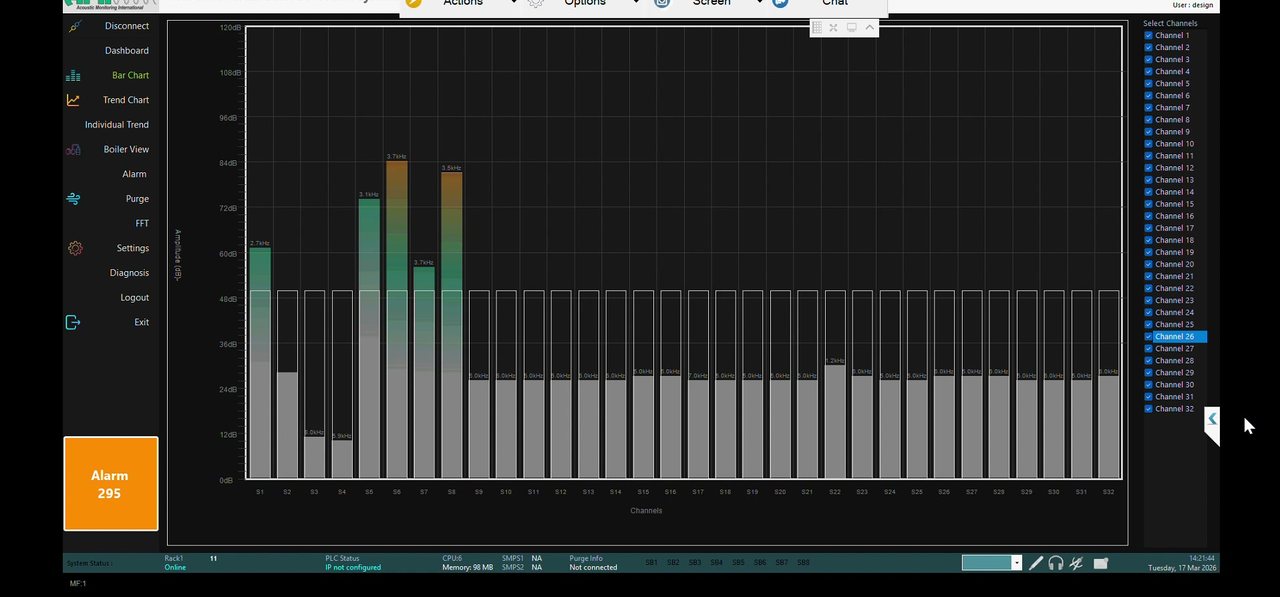Click the Purge wind icon

[x=73, y=199]
